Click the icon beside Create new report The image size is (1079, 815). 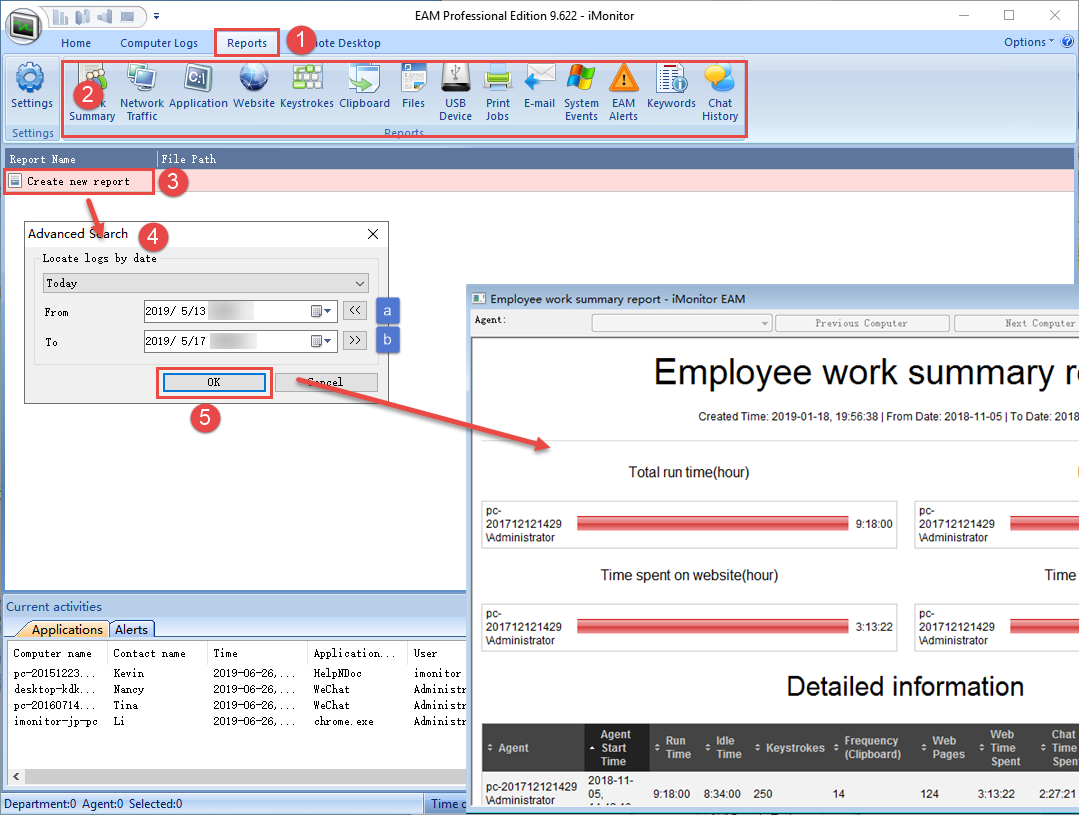(15, 182)
